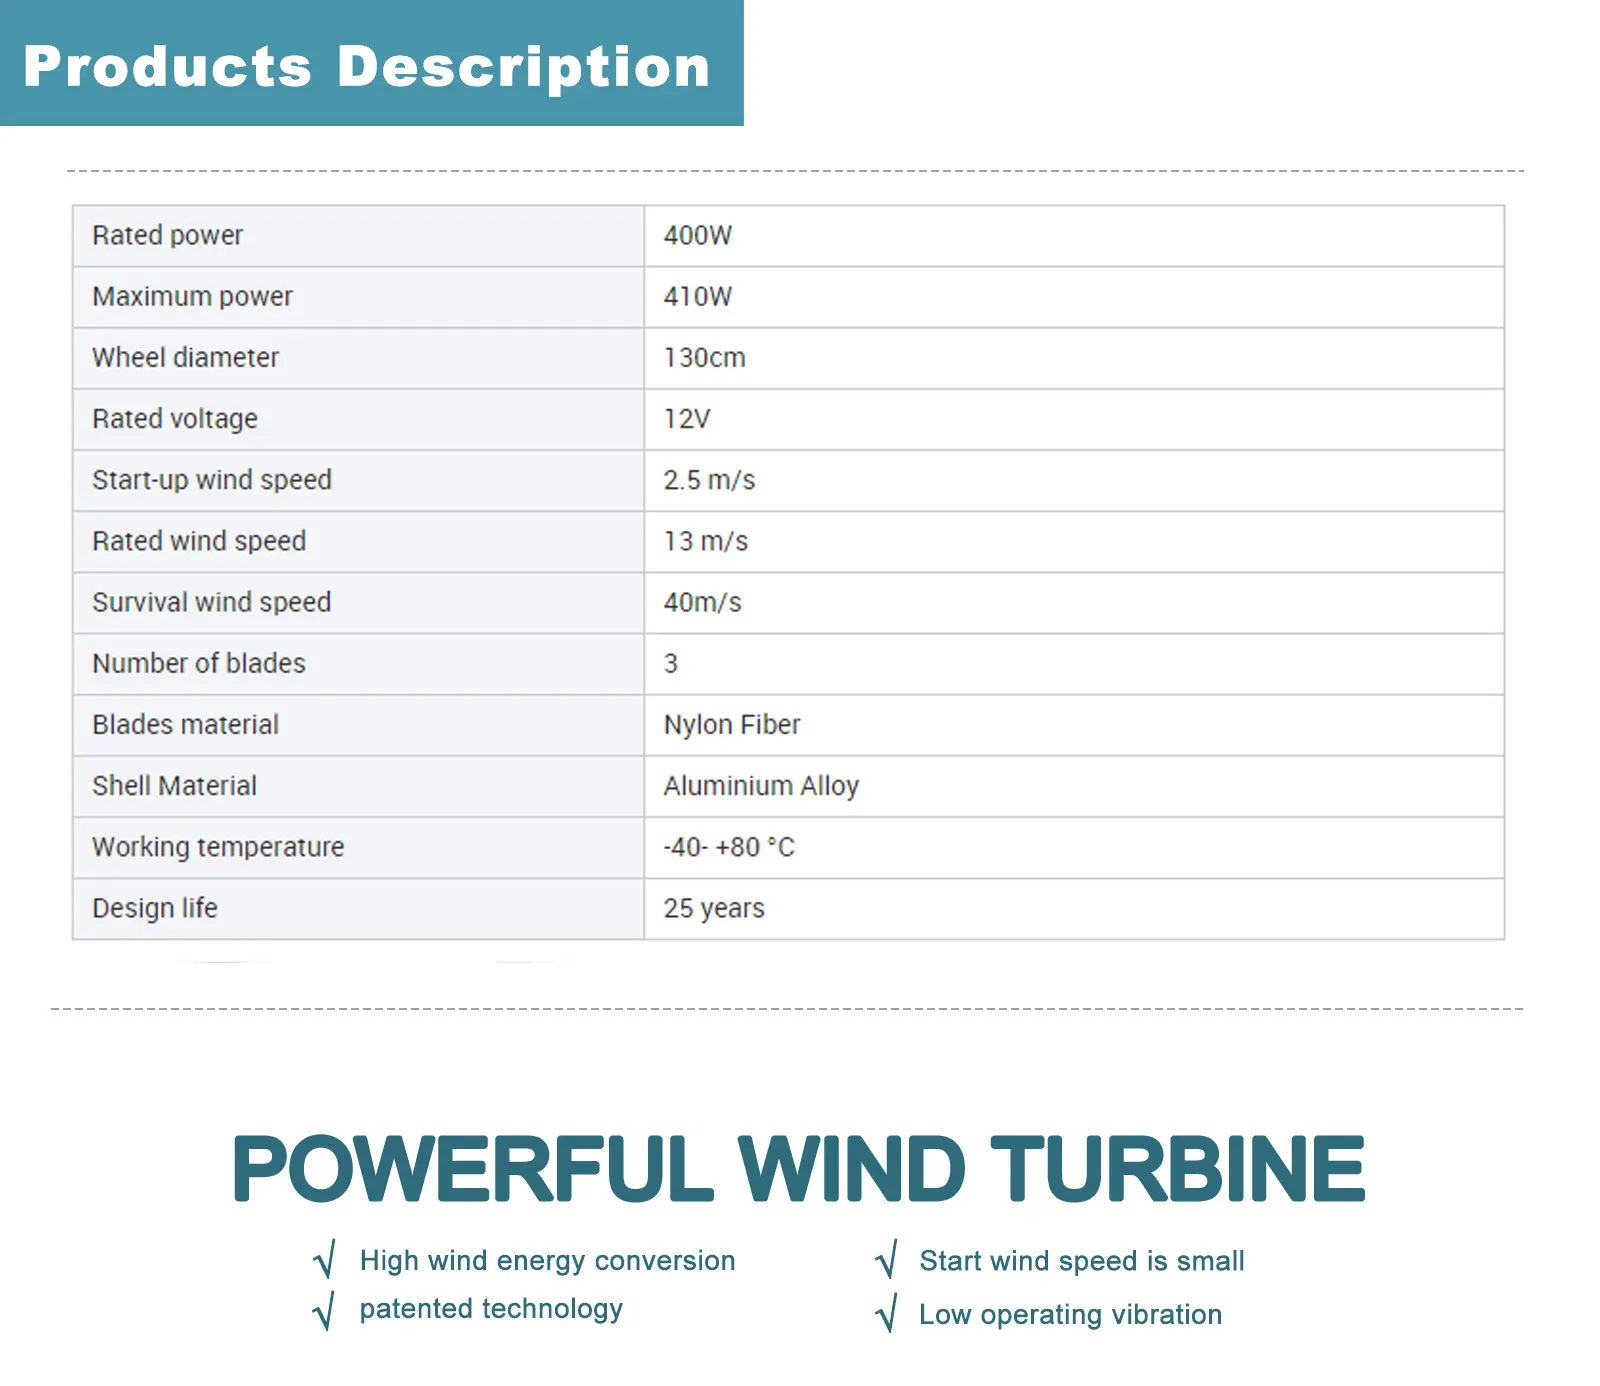The height and width of the screenshot is (1386, 1600).
Task: Click the 13 m/s rated wind speed value
Action: [x=706, y=542]
